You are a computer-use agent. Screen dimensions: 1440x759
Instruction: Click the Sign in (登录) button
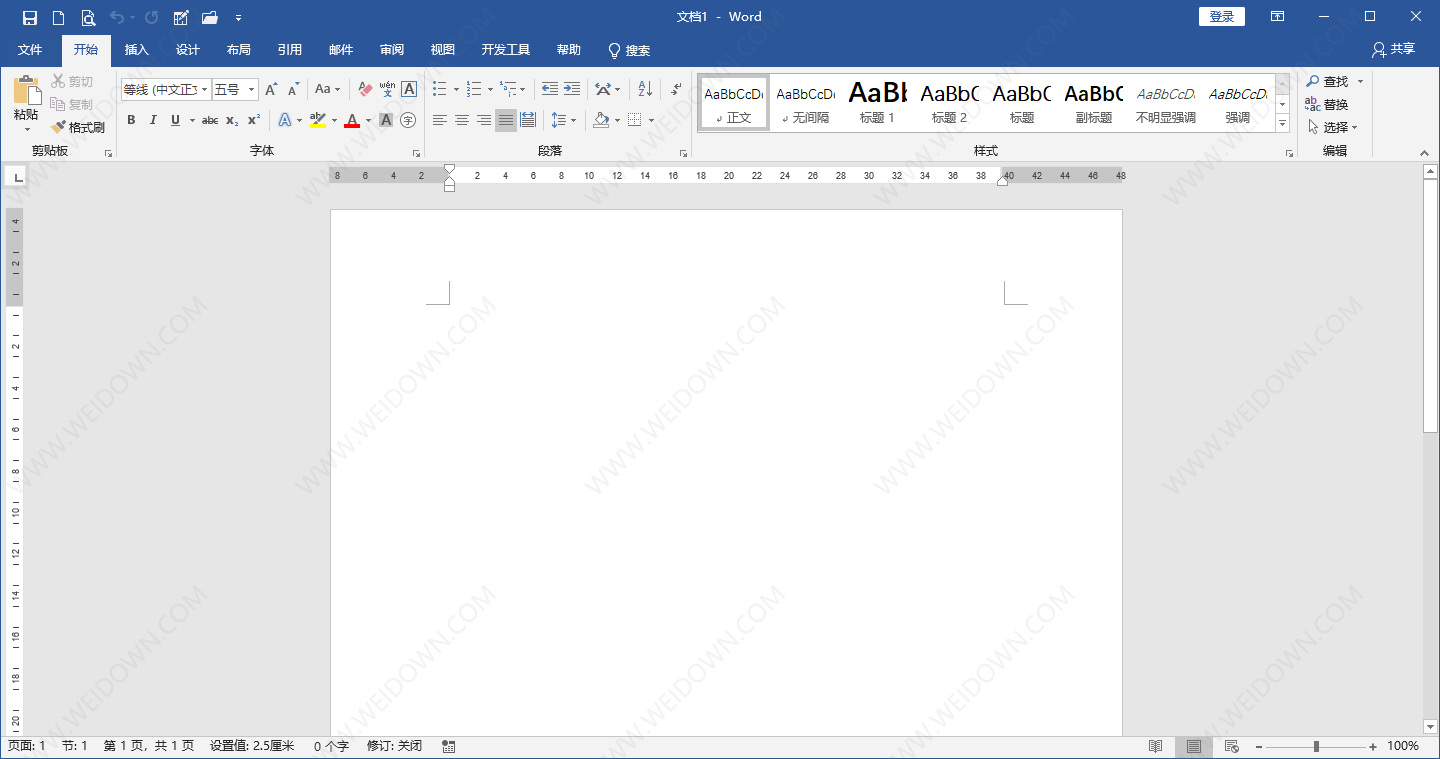pyautogui.click(x=1222, y=17)
